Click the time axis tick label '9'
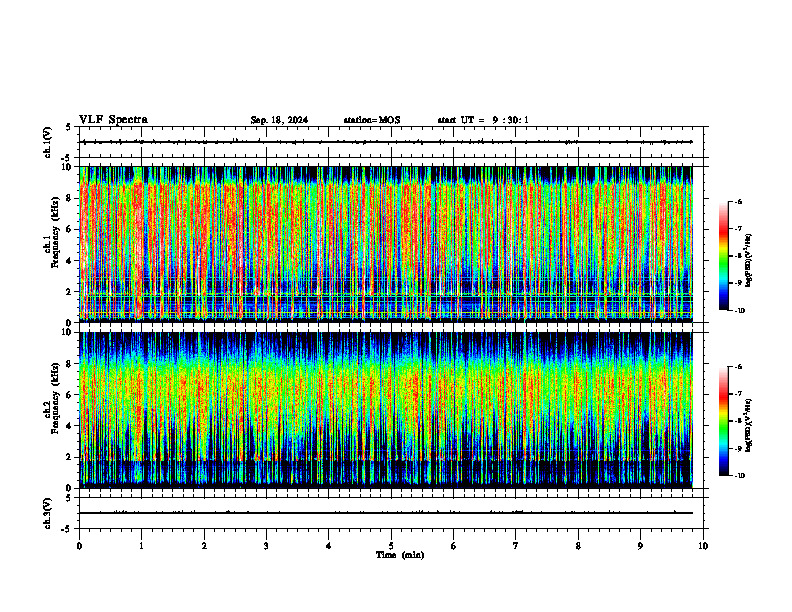Screen dimensions: 792x612 point(640,546)
